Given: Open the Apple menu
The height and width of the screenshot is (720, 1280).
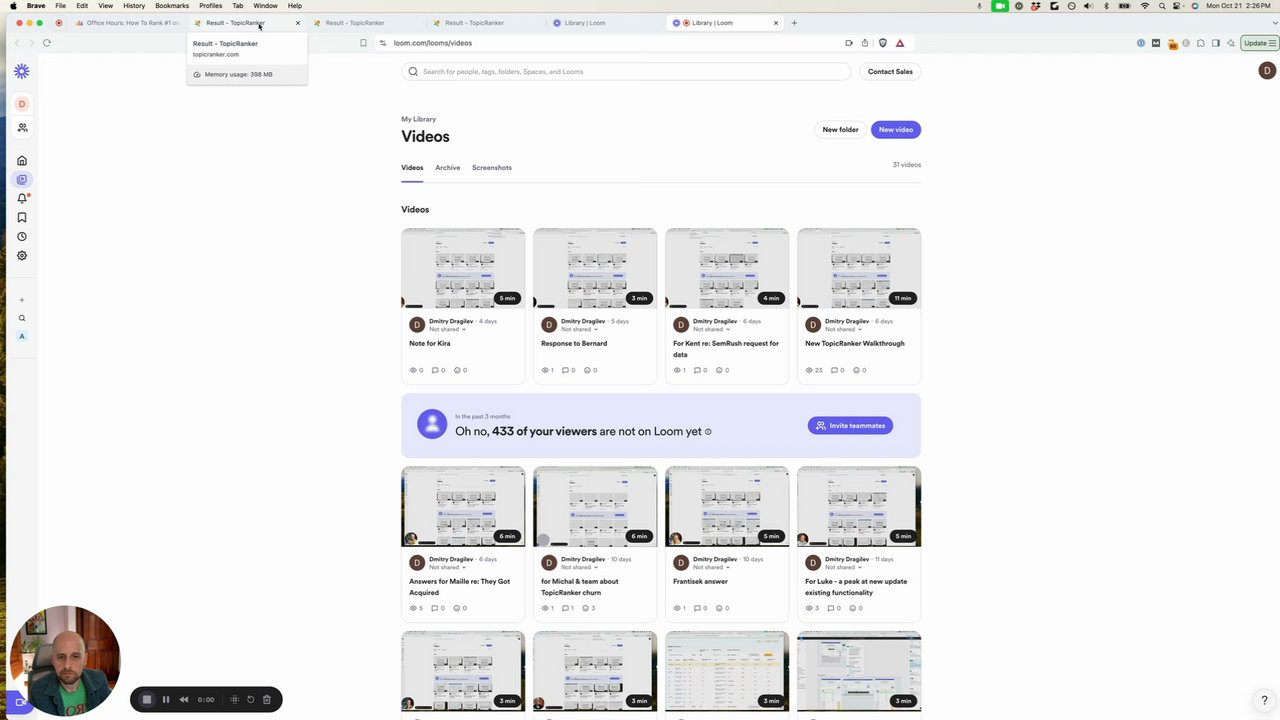Looking at the screenshot, I should pyautogui.click(x=14, y=6).
